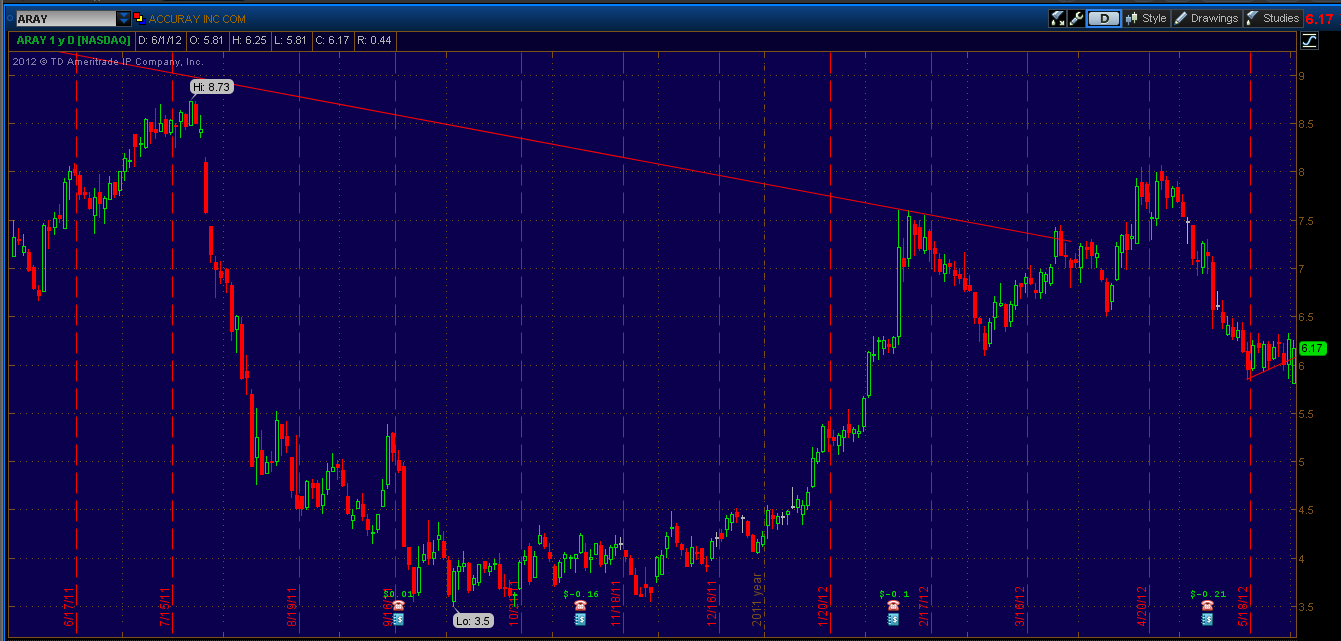Open the quick study flask arrow icon
1341x641 pixels.
click(x=1057, y=18)
